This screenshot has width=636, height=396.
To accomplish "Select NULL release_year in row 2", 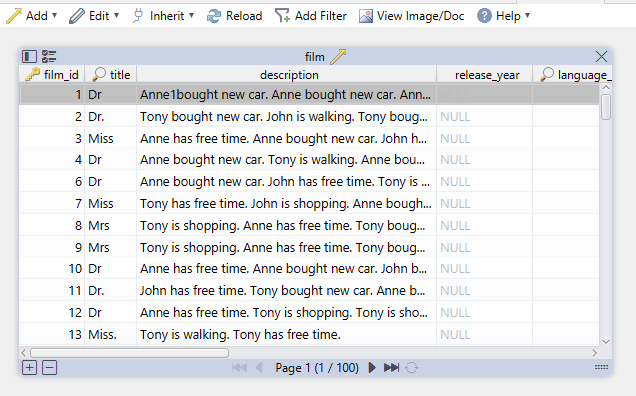I will click(485, 116).
